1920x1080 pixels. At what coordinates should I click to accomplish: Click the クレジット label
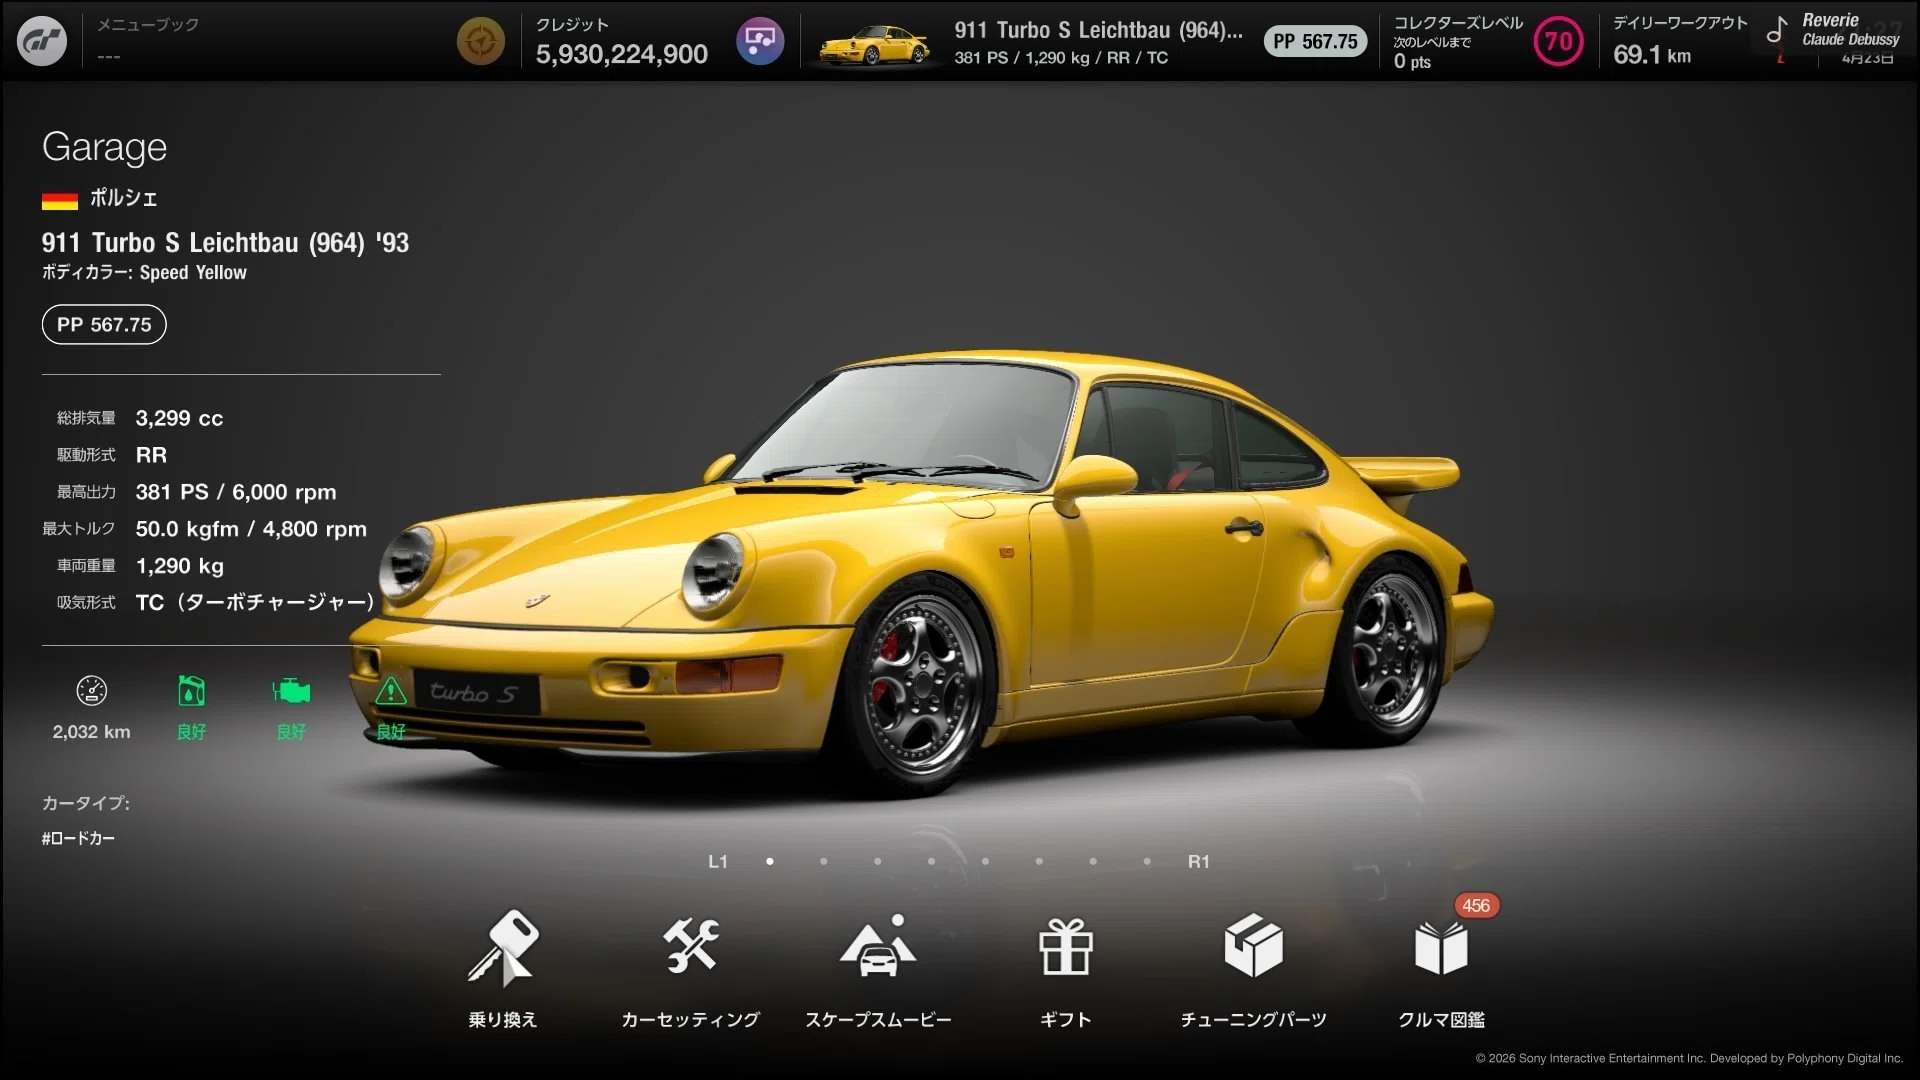pos(572,24)
